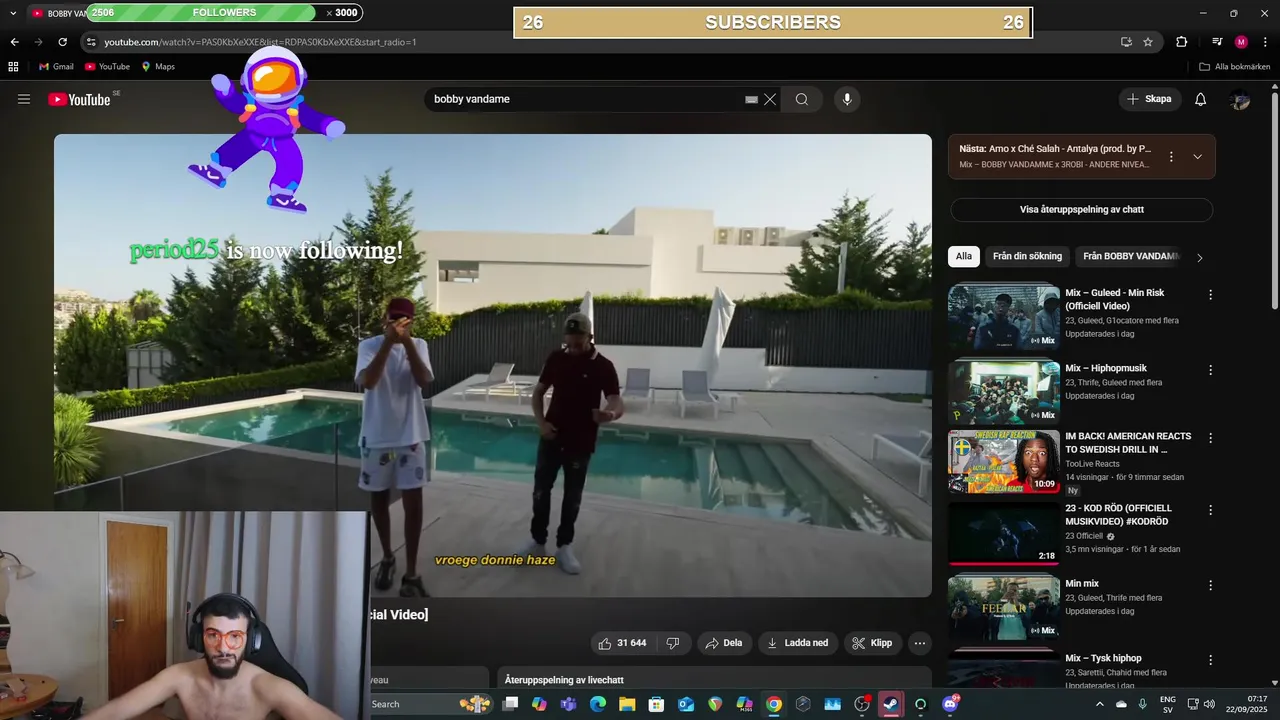Open options for Mix – Hiphopmusik
The width and height of the screenshot is (1280, 720).
click(1210, 370)
